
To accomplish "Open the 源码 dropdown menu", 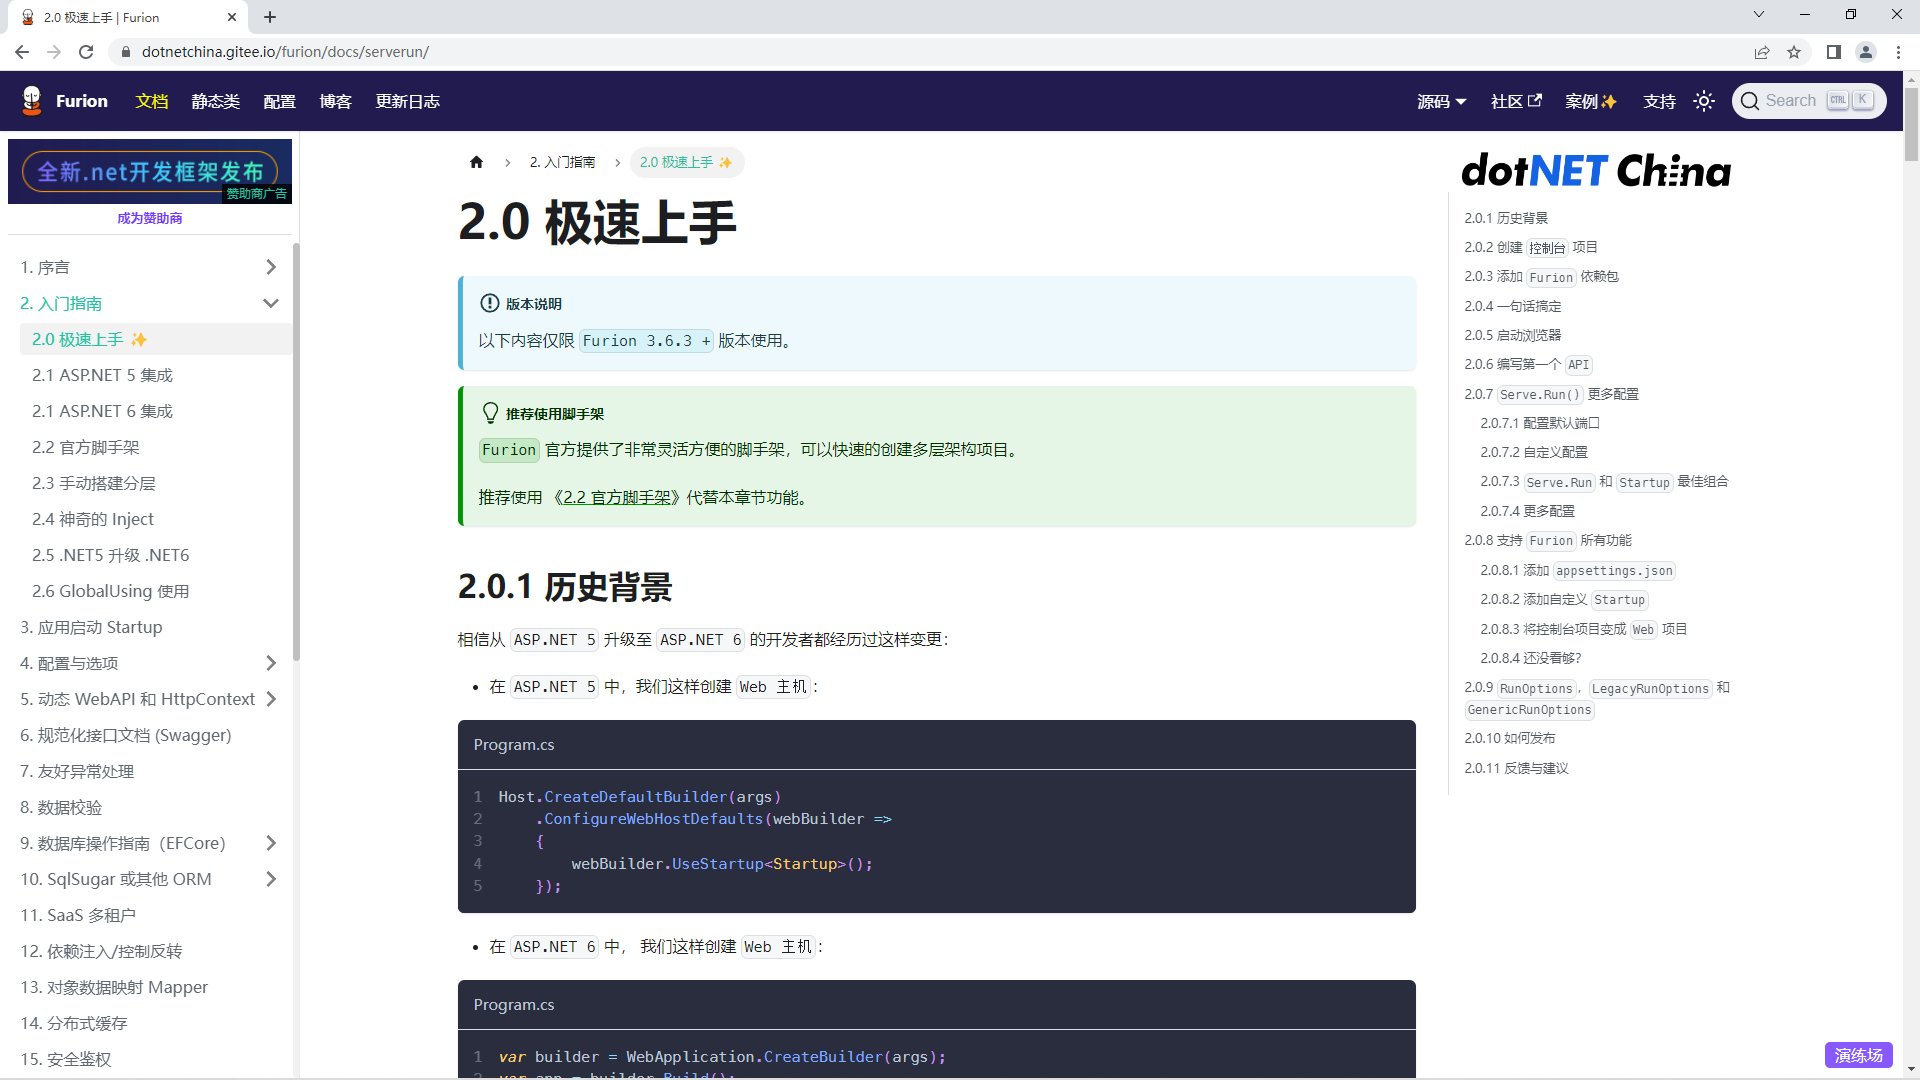I will click(x=1441, y=101).
